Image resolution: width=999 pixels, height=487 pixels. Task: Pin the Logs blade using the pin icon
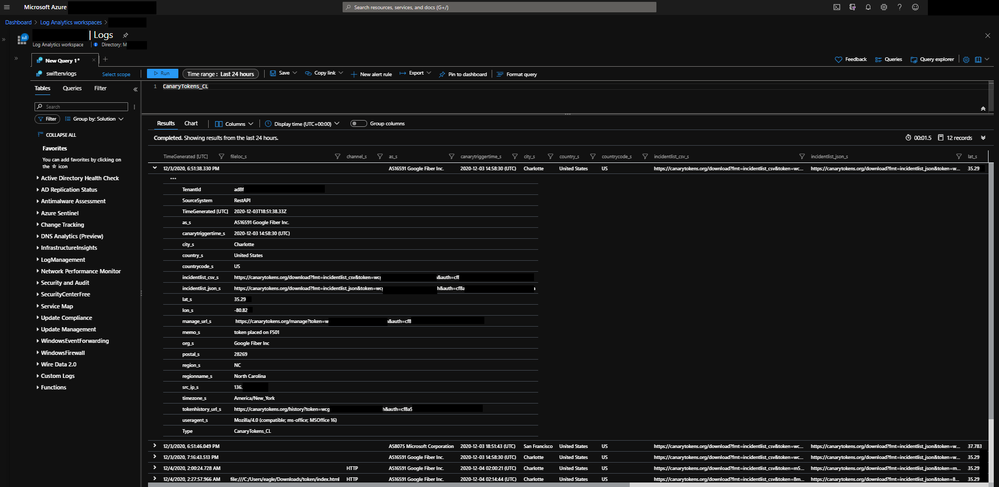125,35
